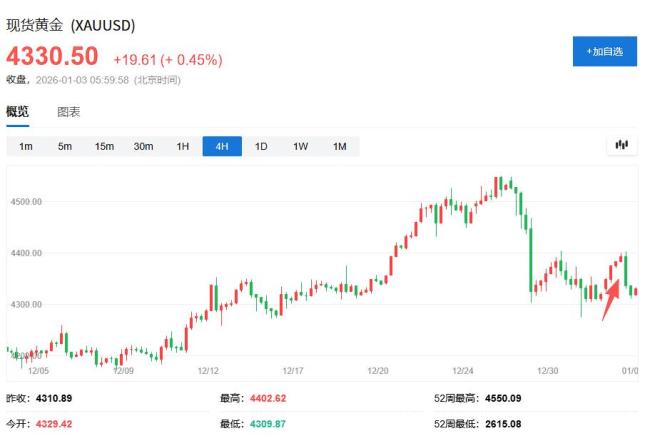650x436 pixels.
Task: Select the 1m timeframe
Action: [x=26, y=147]
